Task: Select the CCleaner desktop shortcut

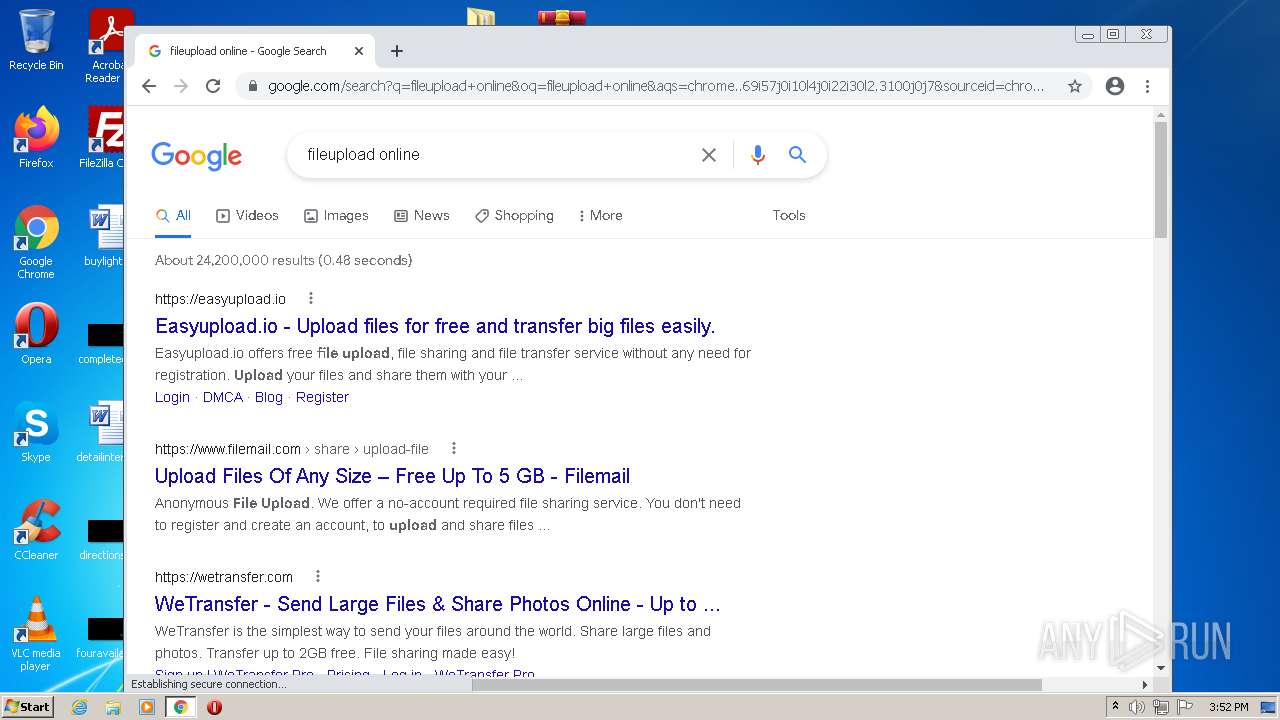Action: pyautogui.click(x=36, y=530)
